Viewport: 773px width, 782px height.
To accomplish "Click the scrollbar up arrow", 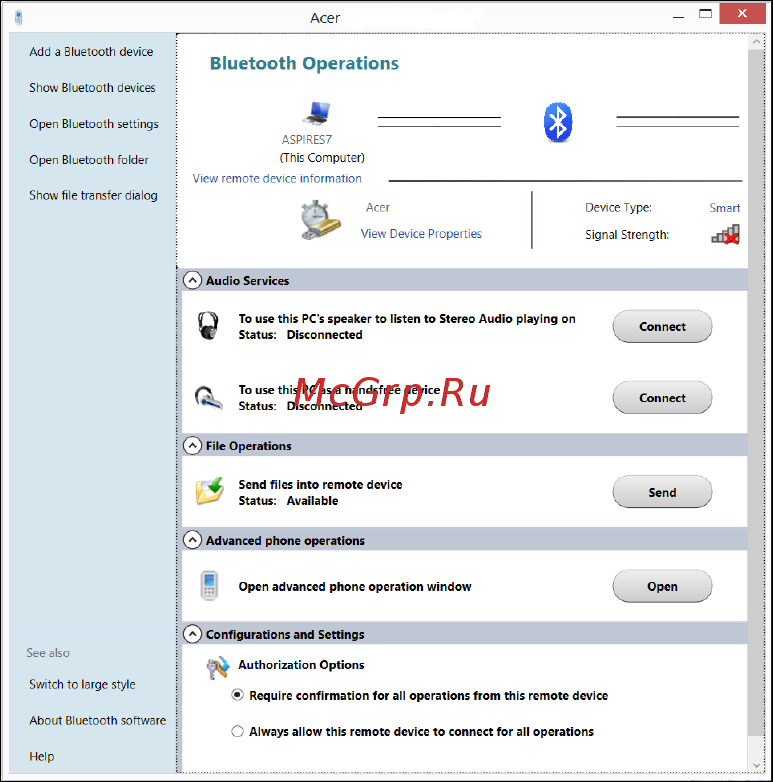I will pyautogui.click(x=756, y=42).
